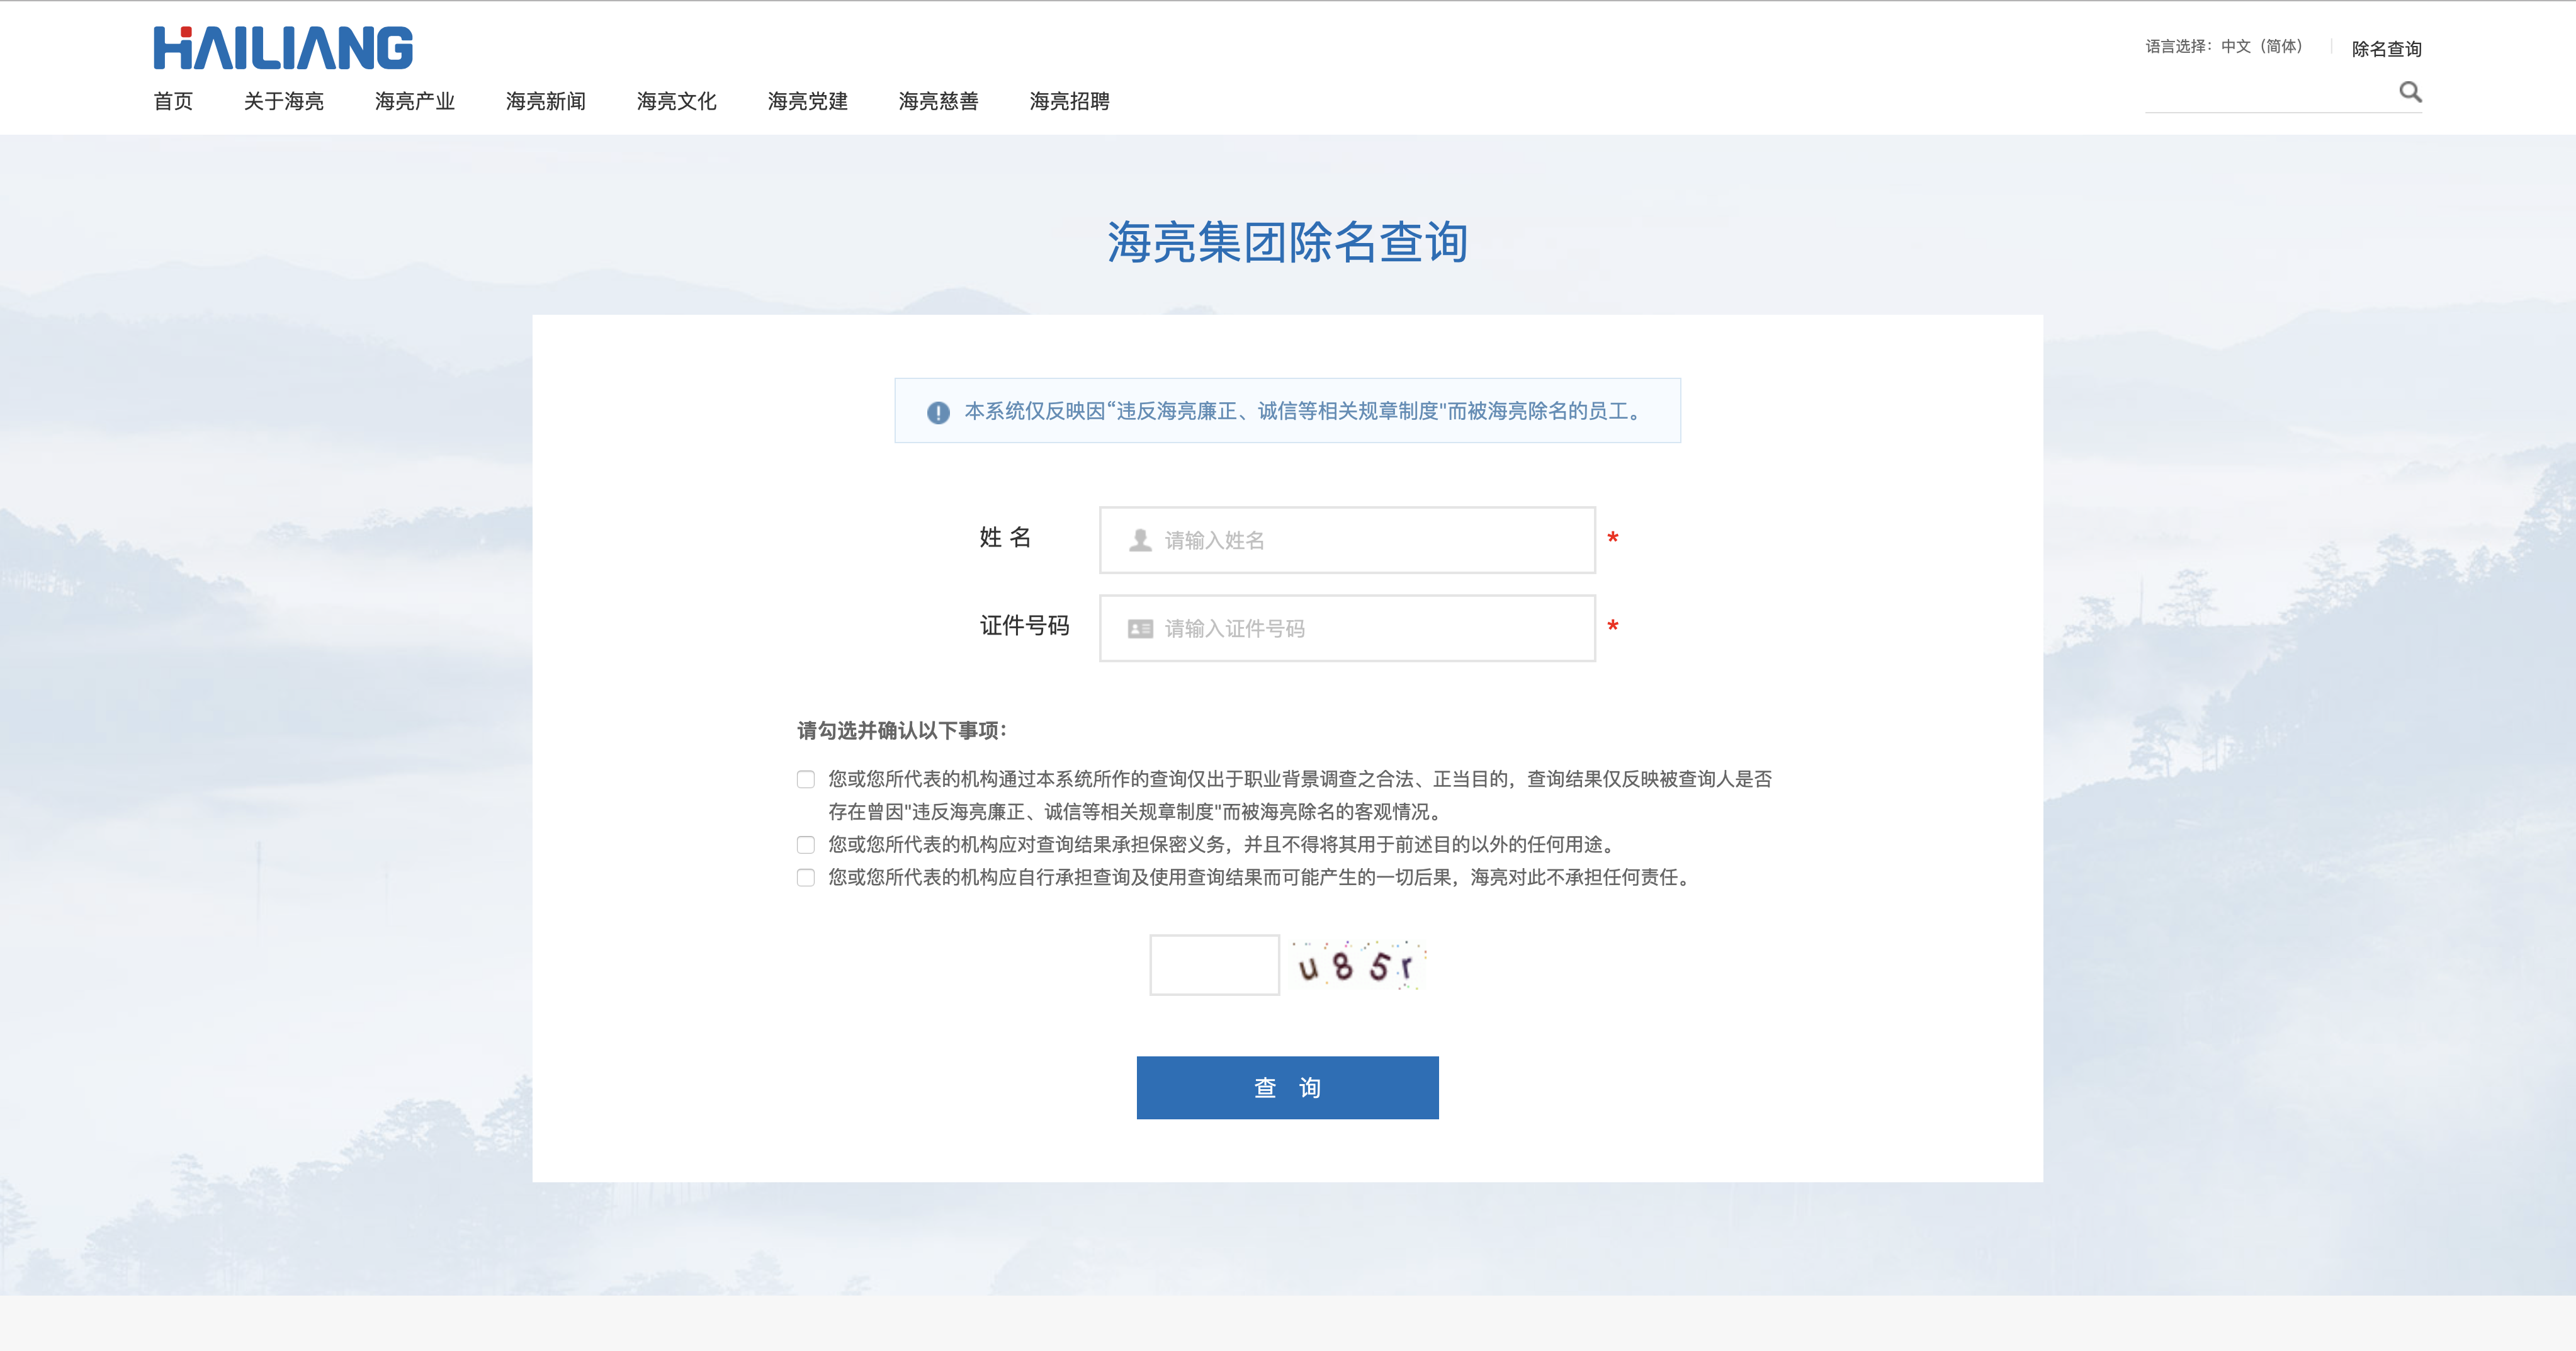Screen dimensions: 2576x1351
Task: Click the magnifier search icon
Action: click(2410, 92)
